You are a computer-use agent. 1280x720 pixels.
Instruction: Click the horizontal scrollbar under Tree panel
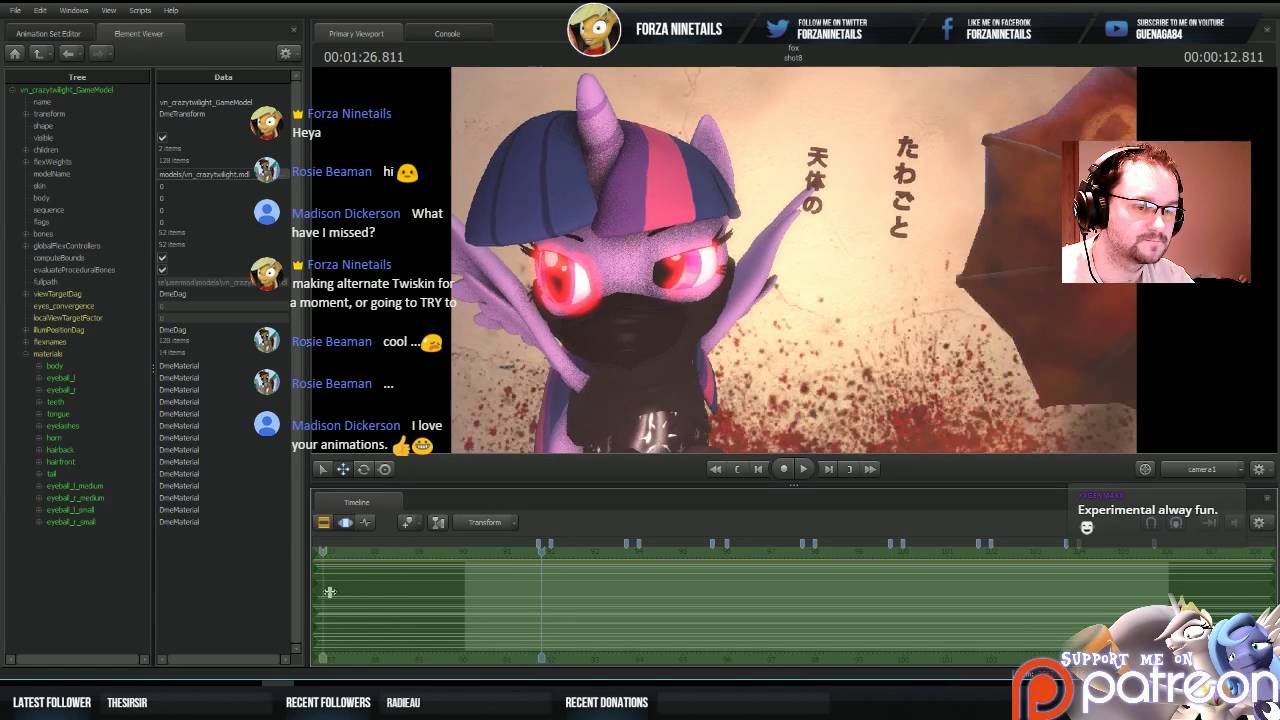pos(78,659)
